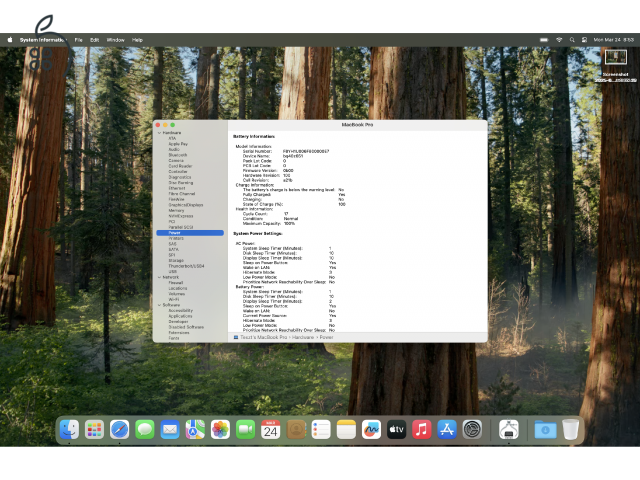The width and height of the screenshot is (640, 480).
Task: Open Spotlight search in menu bar
Action: (572, 40)
